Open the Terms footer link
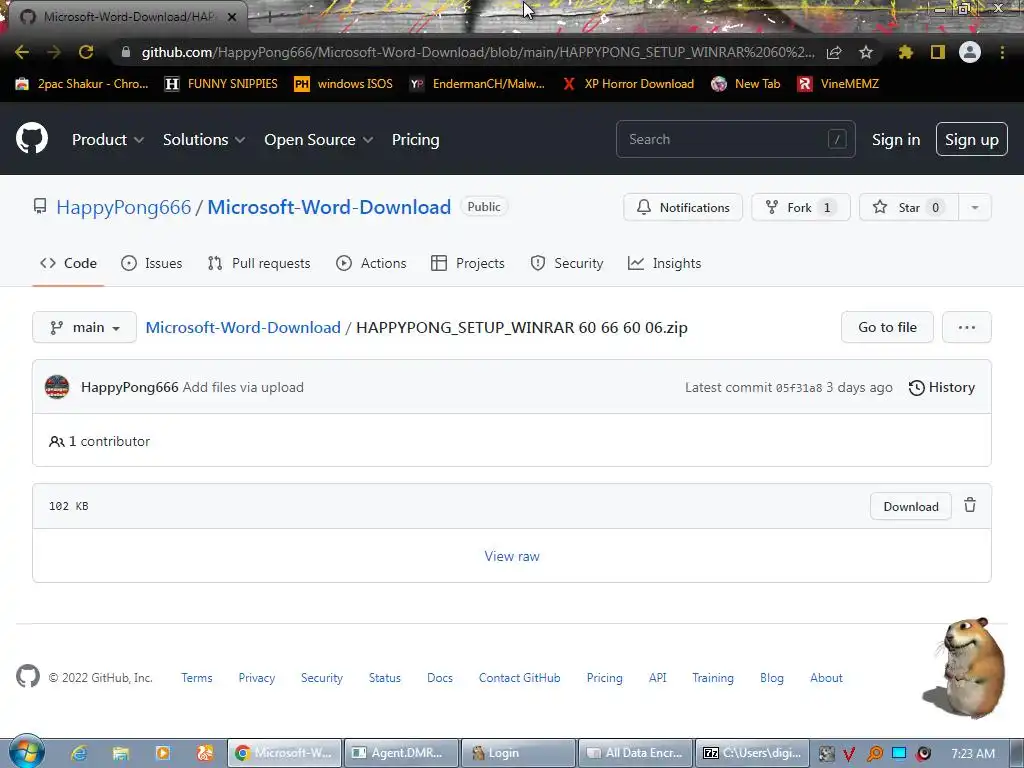This screenshot has width=1024, height=768. pyautogui.click(x=197, y=678)
